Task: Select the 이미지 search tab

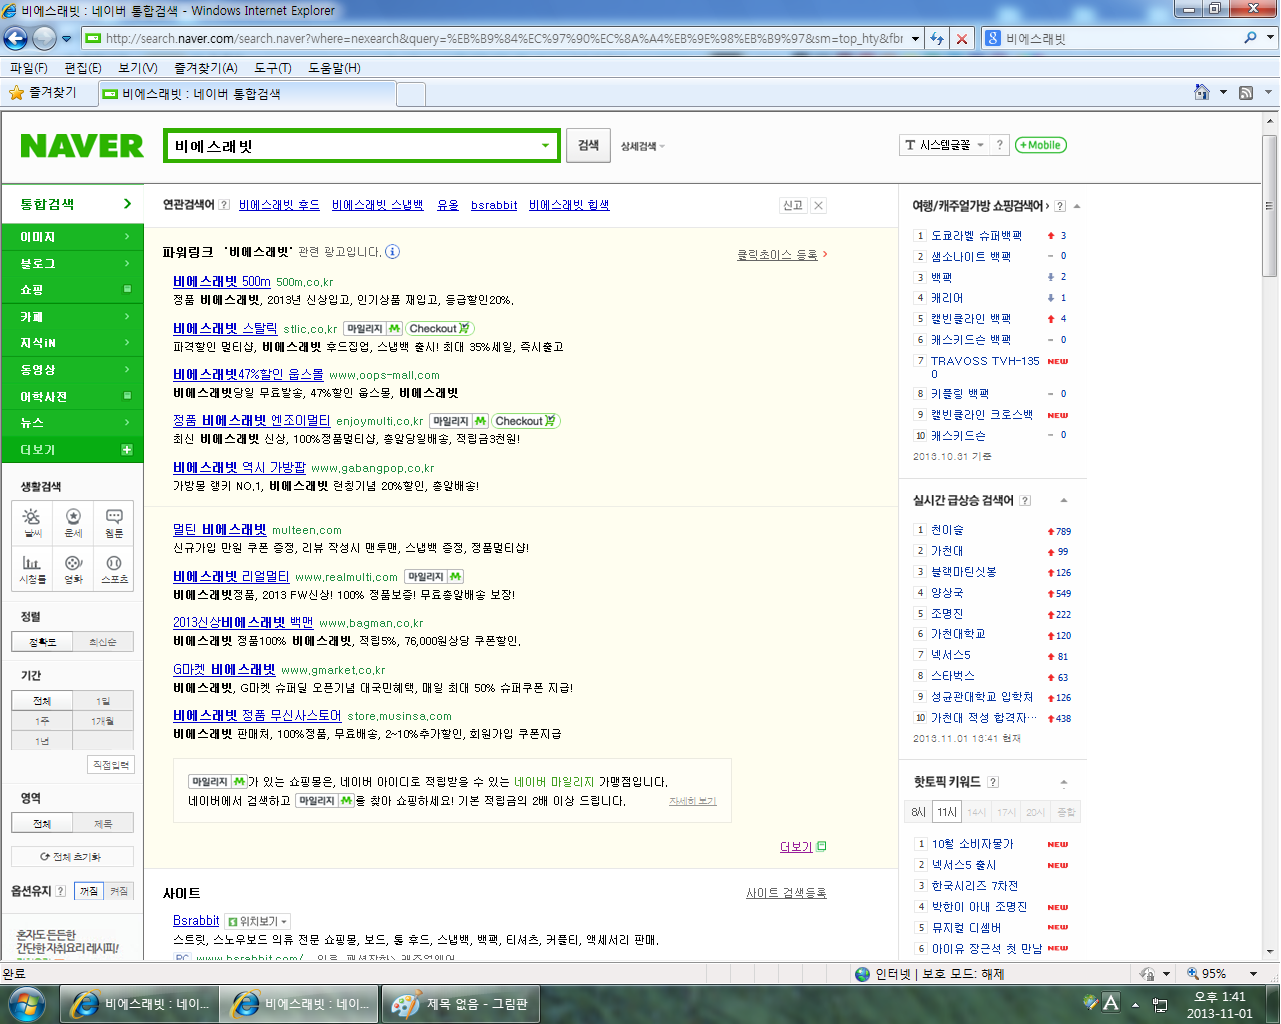Action: click(x=72, y=237)
